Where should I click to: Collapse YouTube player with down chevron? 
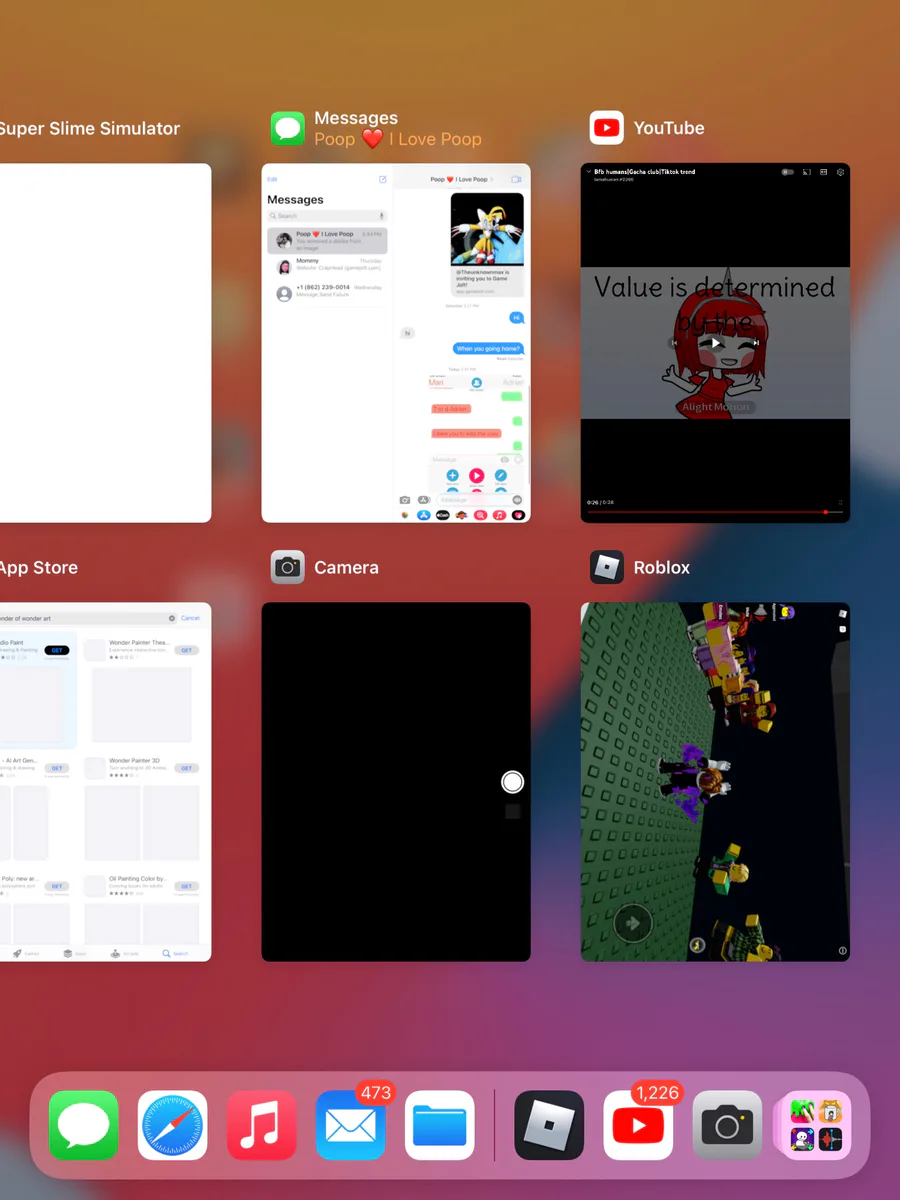pyautogui.click(x=588, y=172)
